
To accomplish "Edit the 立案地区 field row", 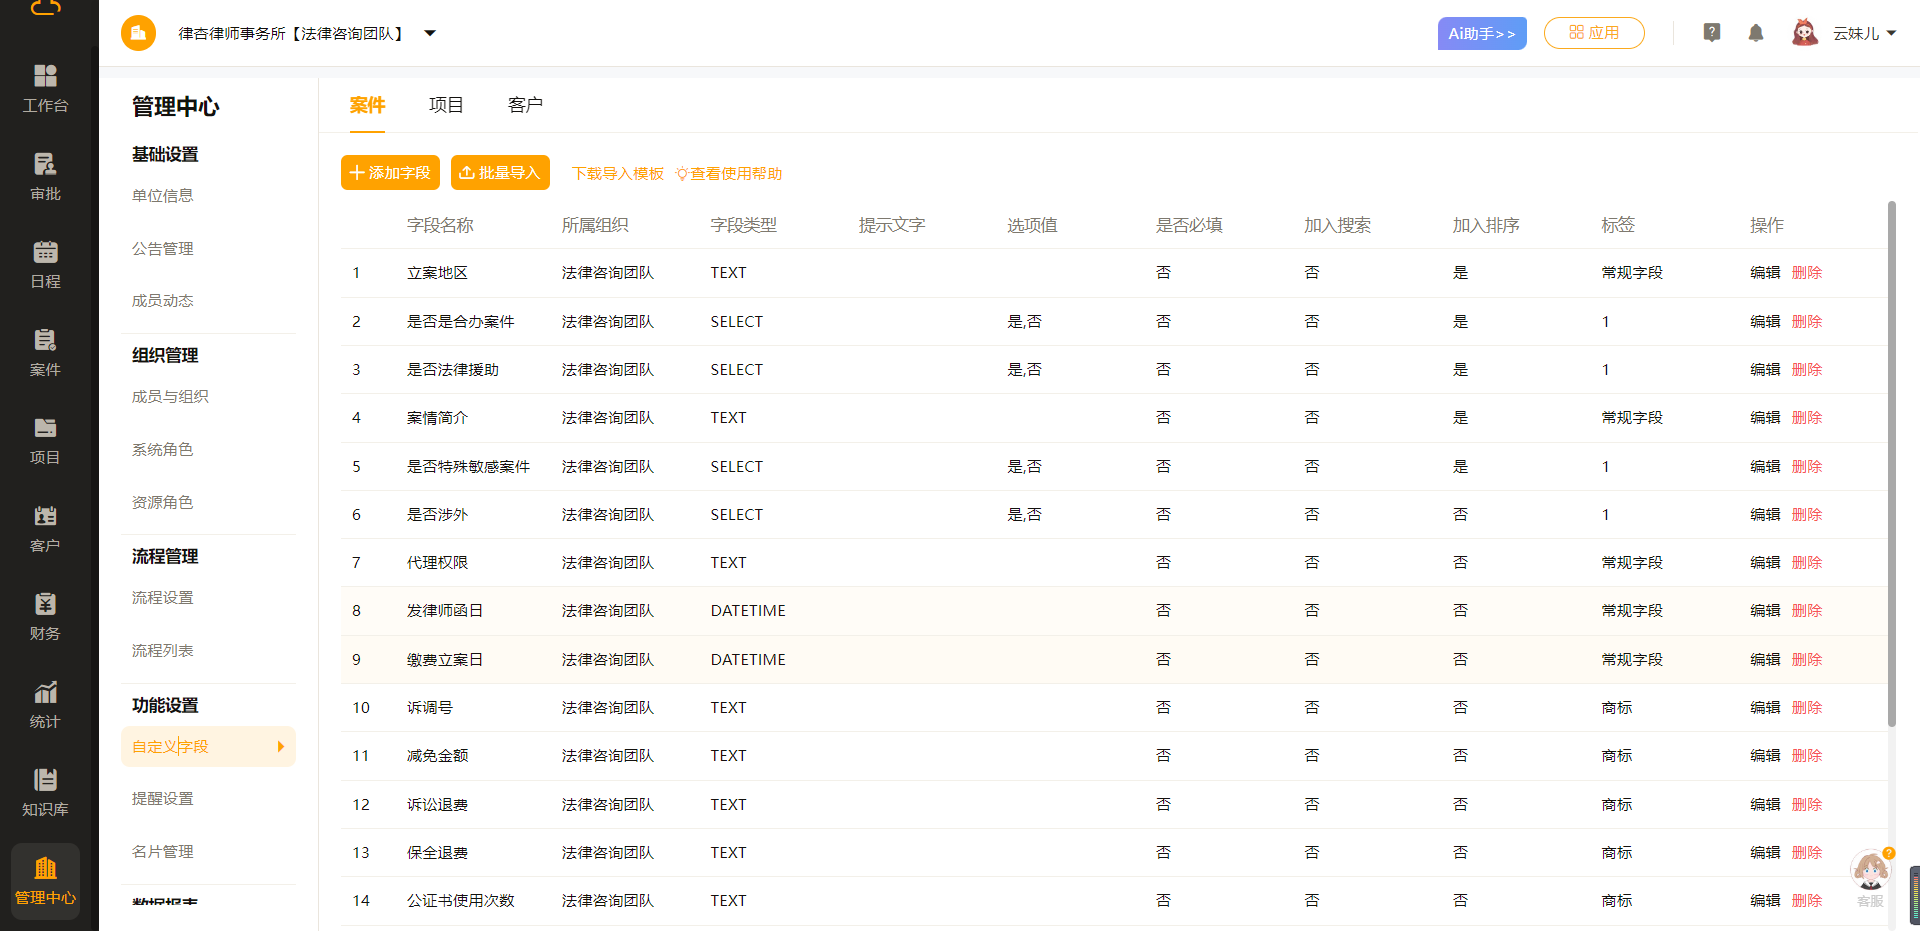I will pyautogui.click(x=1764, y=272).
